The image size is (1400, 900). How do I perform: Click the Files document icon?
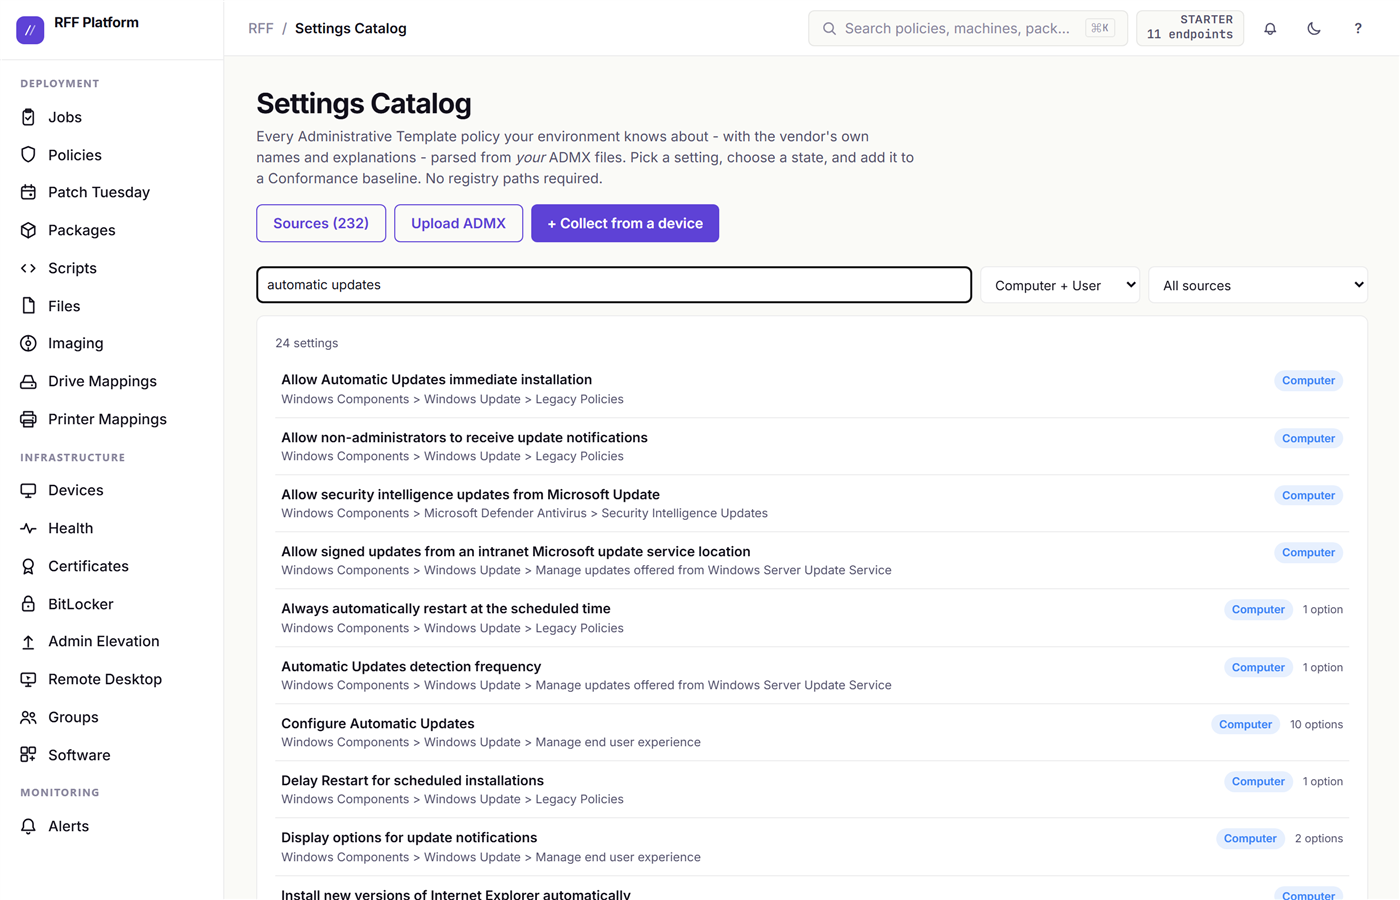tap(28, 306)
